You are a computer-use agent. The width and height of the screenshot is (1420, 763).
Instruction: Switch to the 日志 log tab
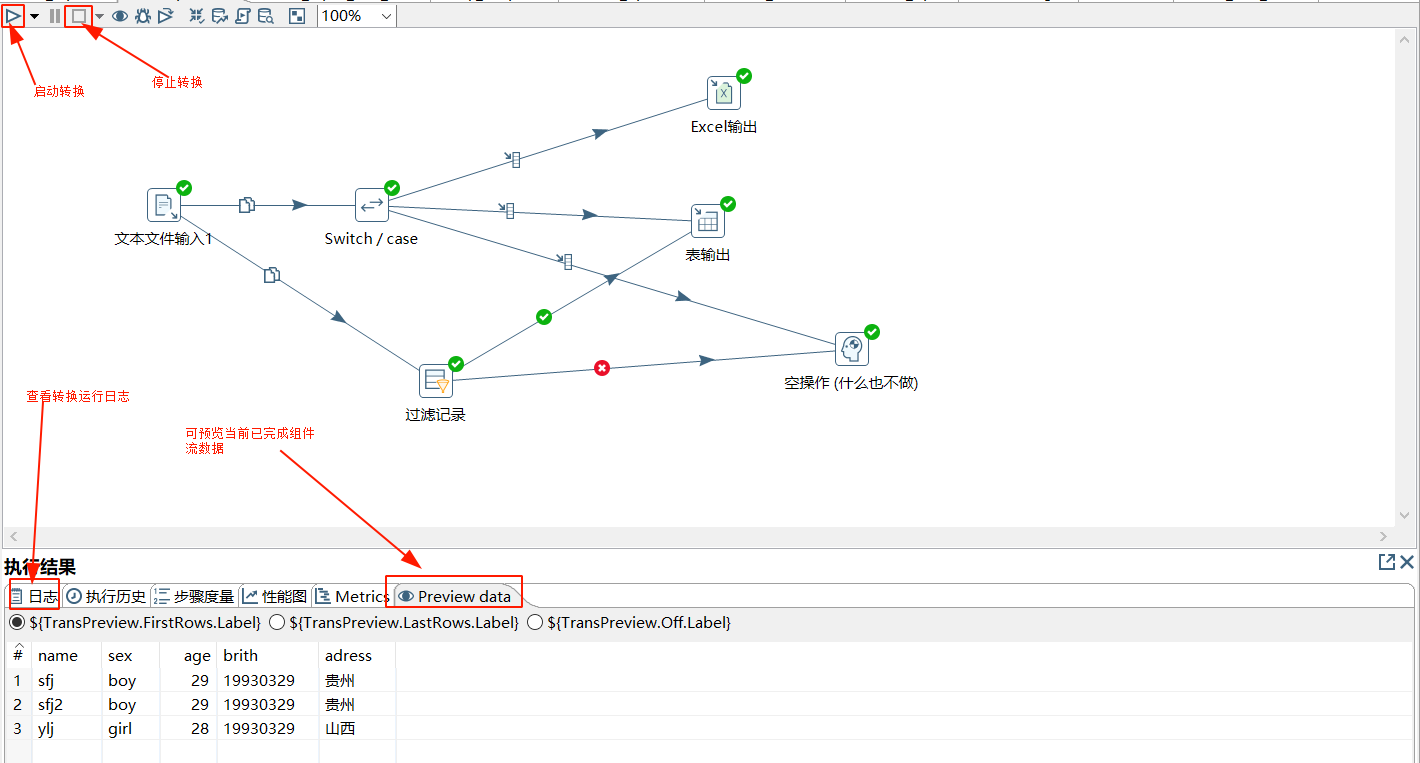(34, 596)
